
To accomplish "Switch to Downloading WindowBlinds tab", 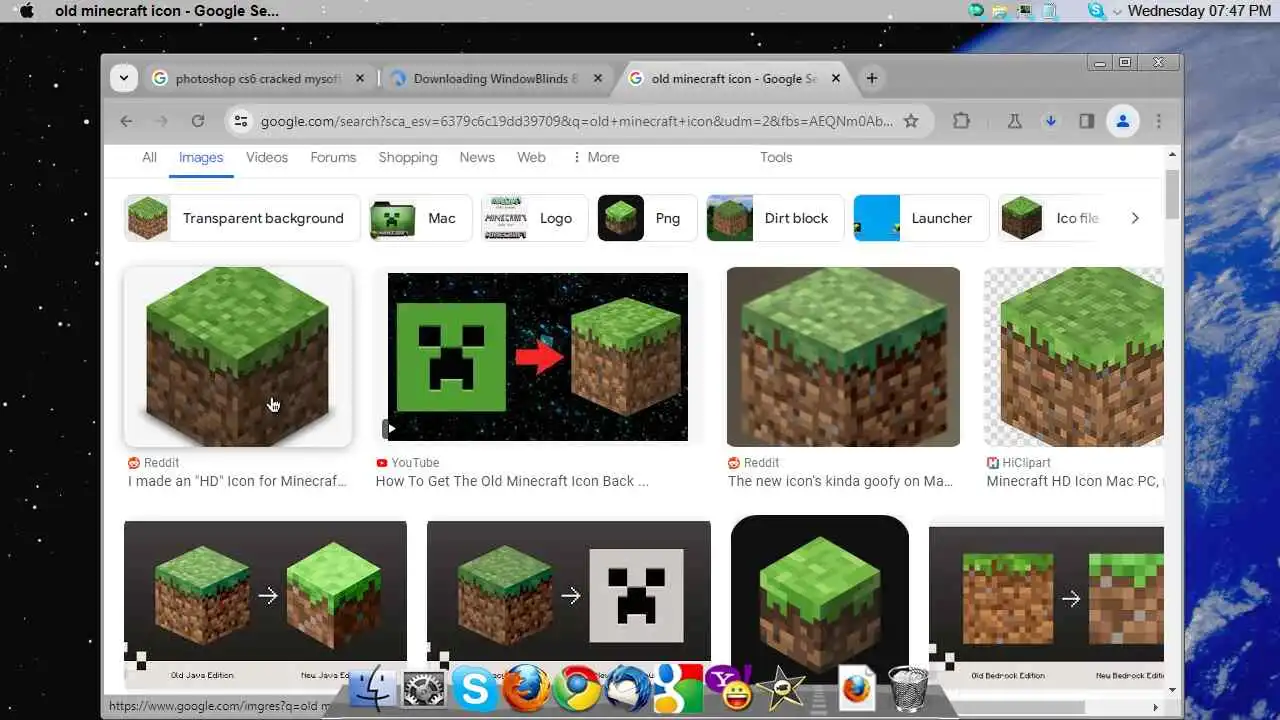I will (x=496, y=78).
